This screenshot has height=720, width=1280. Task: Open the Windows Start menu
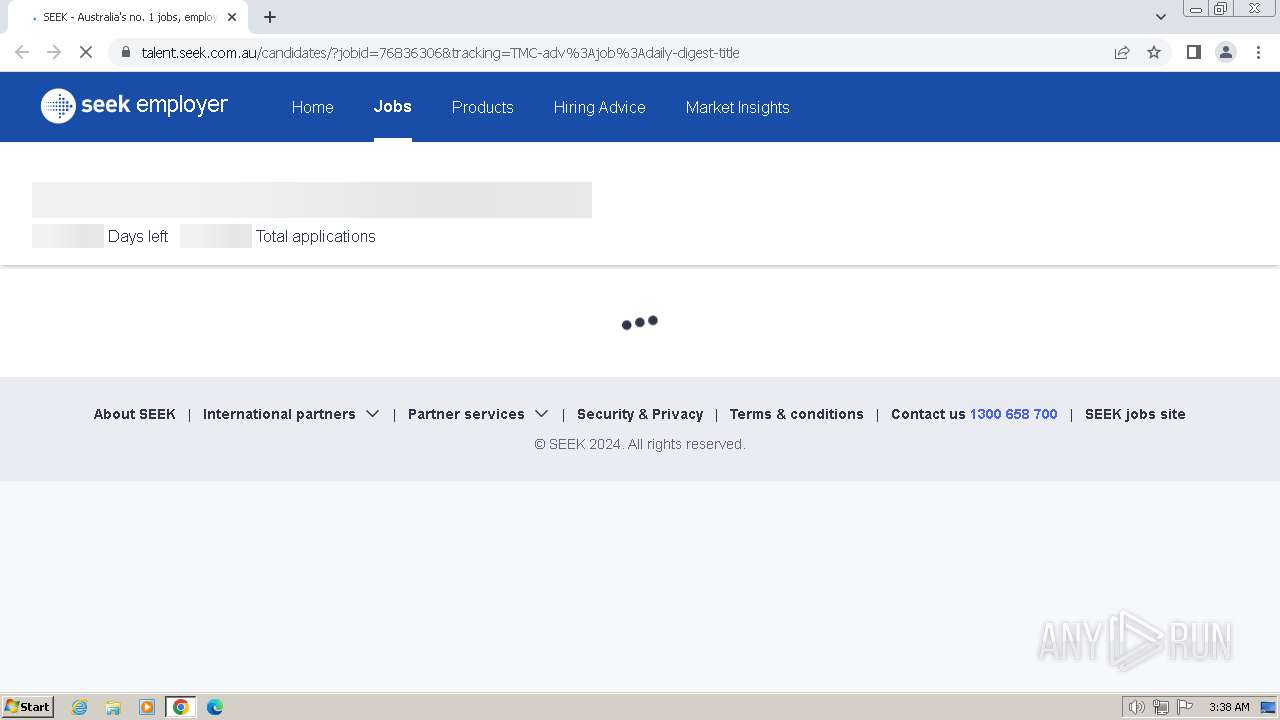point(28,707)
